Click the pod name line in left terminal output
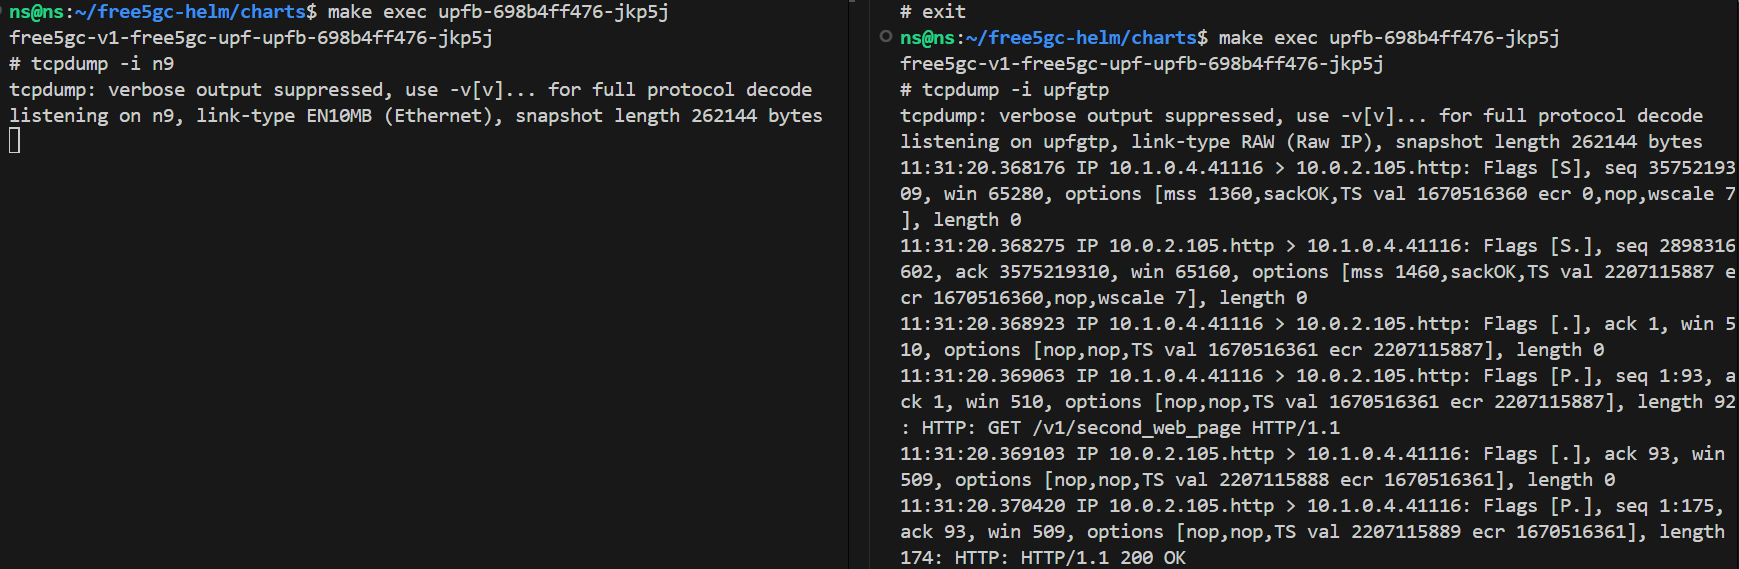1739x569 pixels. 251,38
